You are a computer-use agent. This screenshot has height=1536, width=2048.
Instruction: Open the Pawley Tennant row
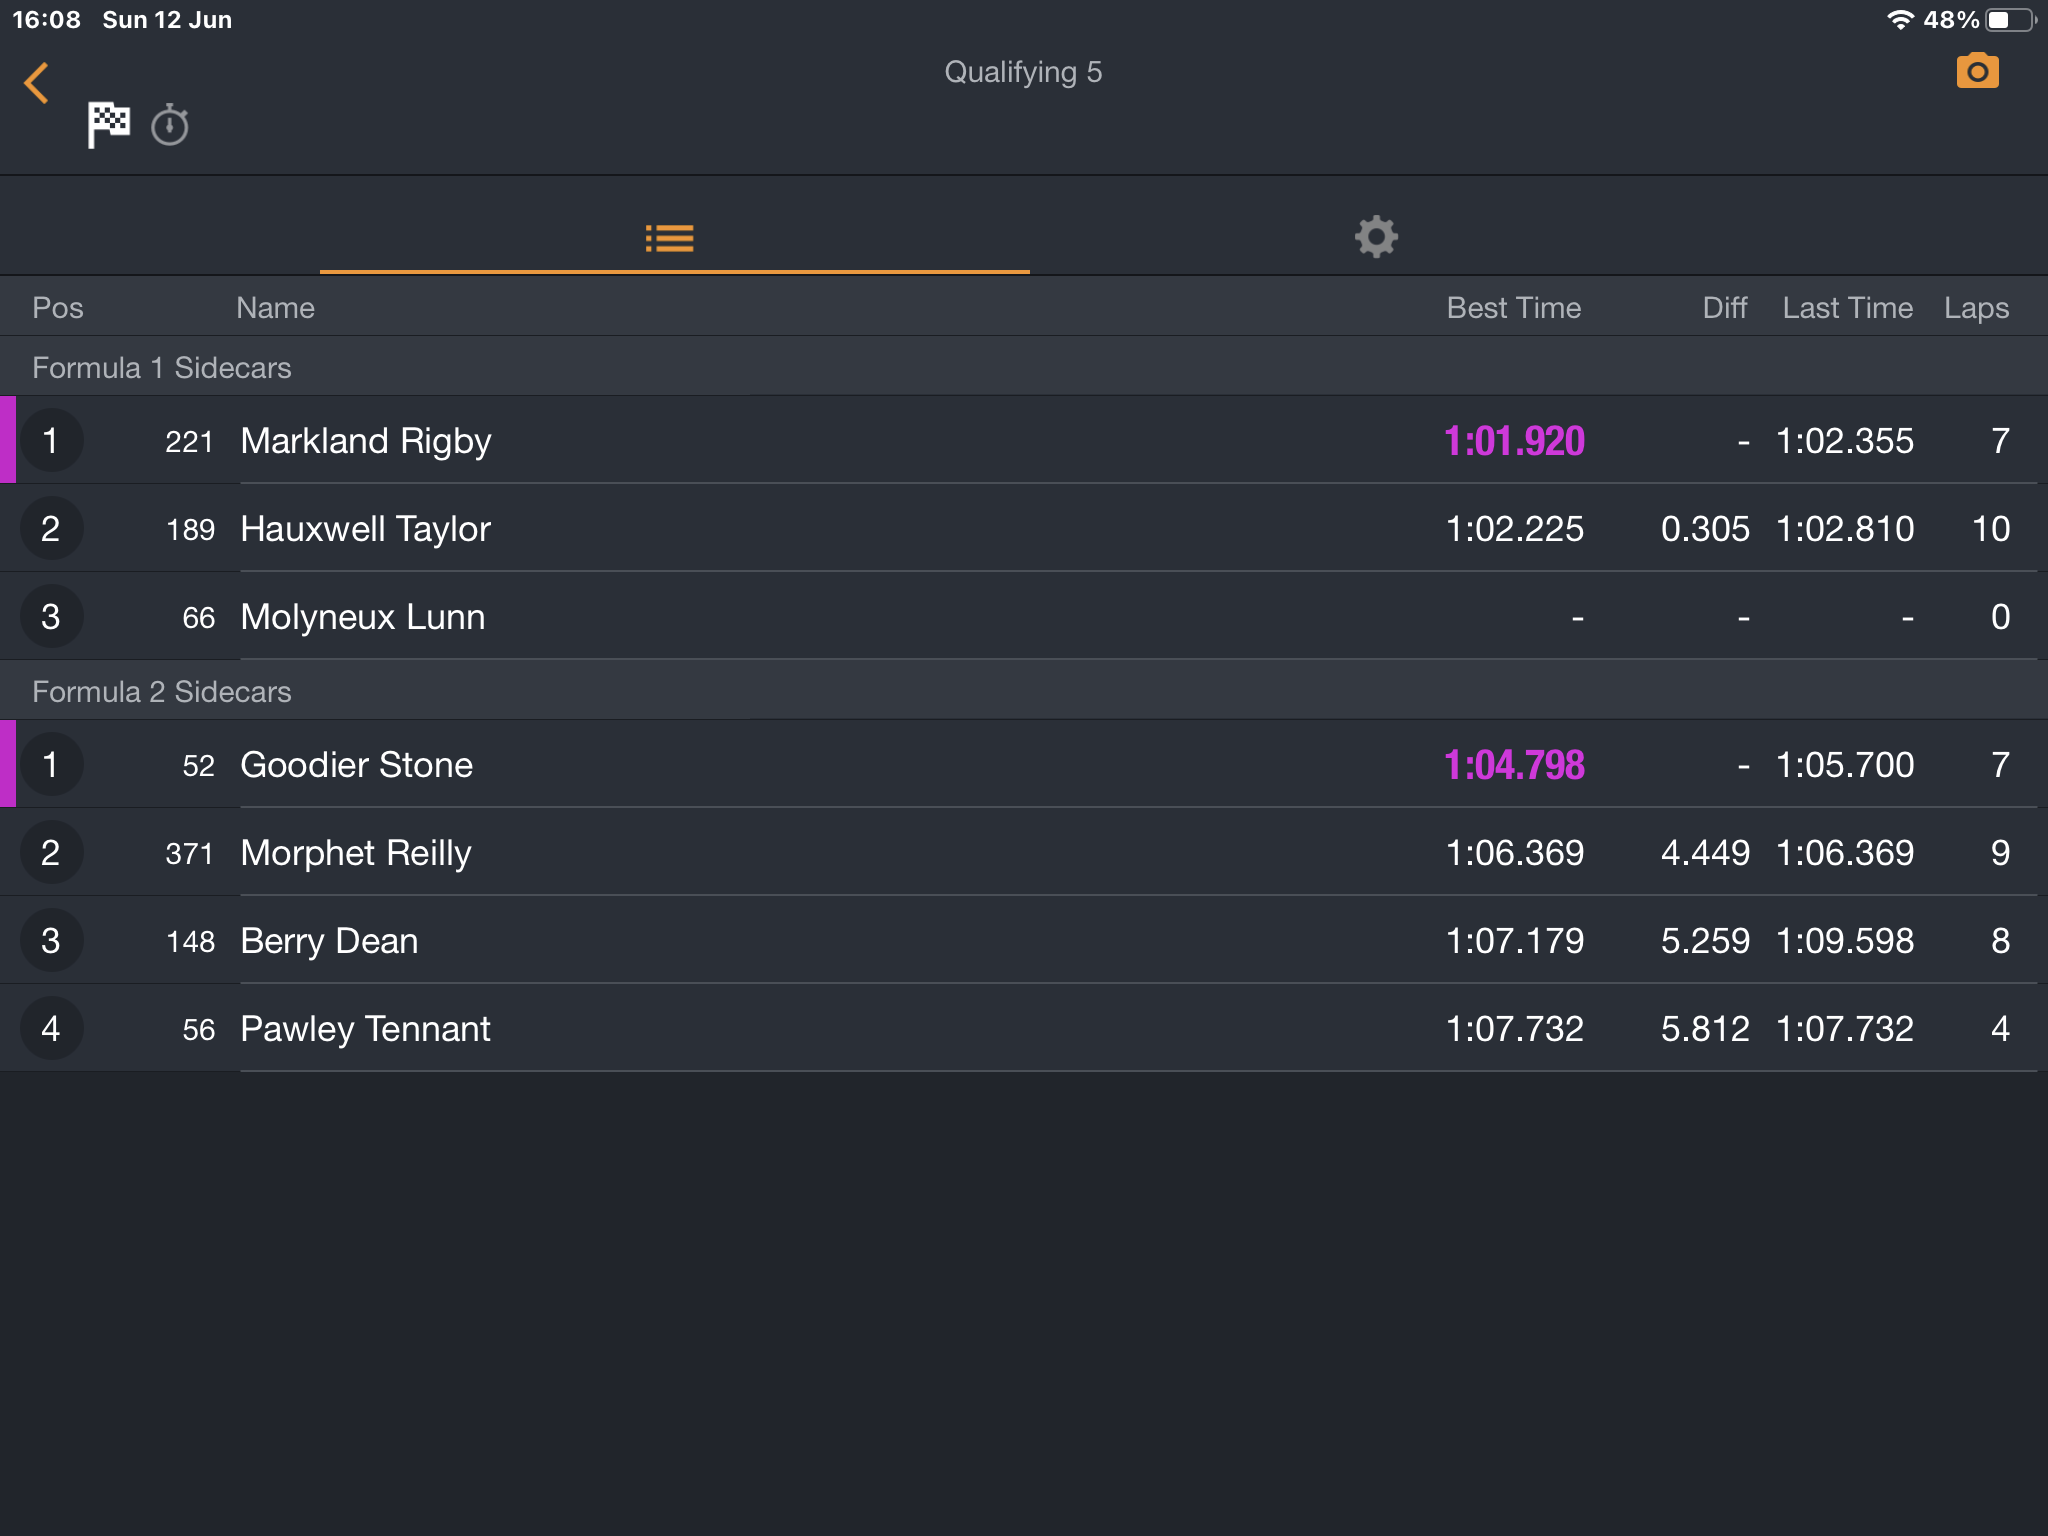click(x=1024, y=1028)
